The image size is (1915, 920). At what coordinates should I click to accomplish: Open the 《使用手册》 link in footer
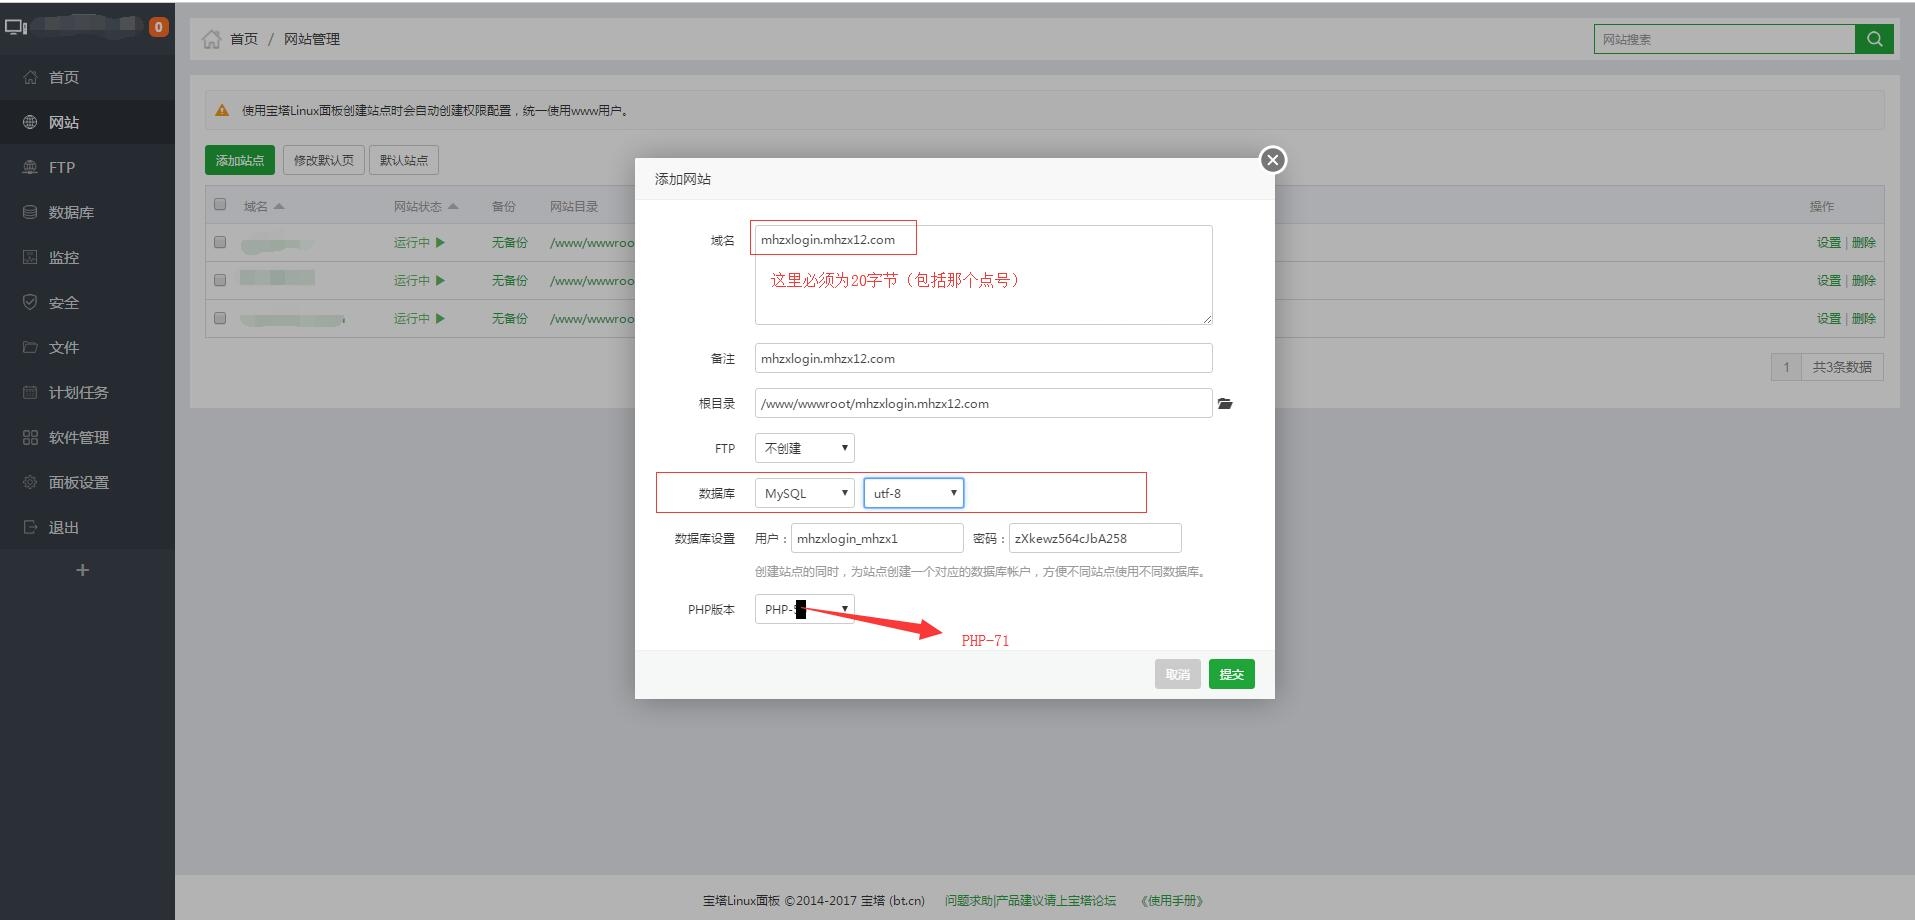click(x=1172, y=900)
